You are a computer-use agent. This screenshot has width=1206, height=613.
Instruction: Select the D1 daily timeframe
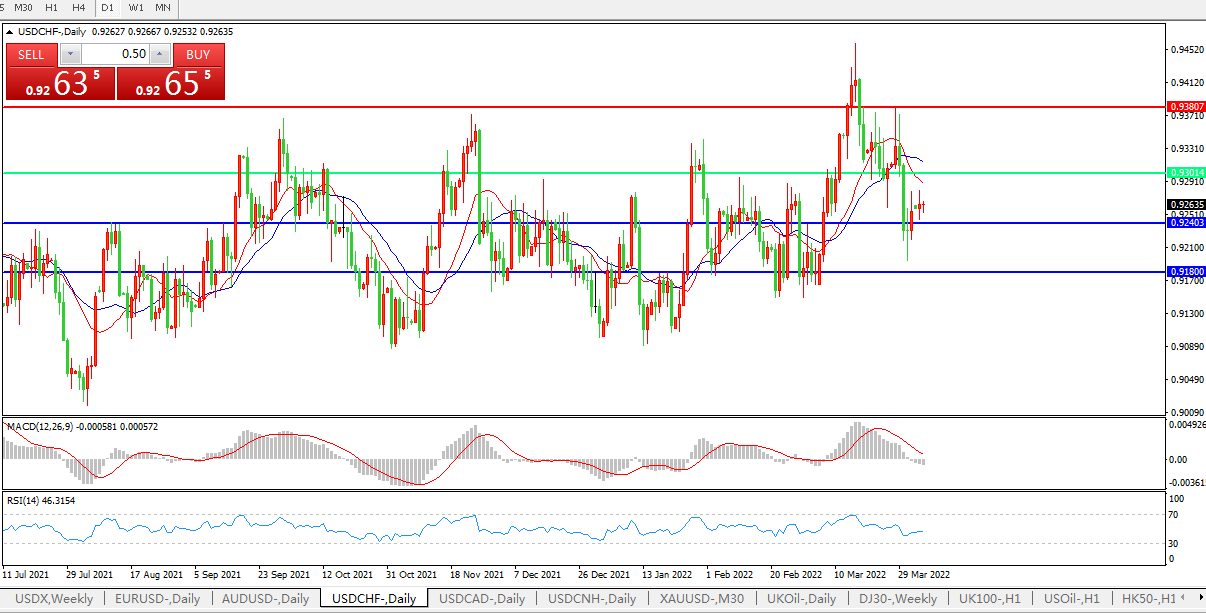click(x=108, y=8)
